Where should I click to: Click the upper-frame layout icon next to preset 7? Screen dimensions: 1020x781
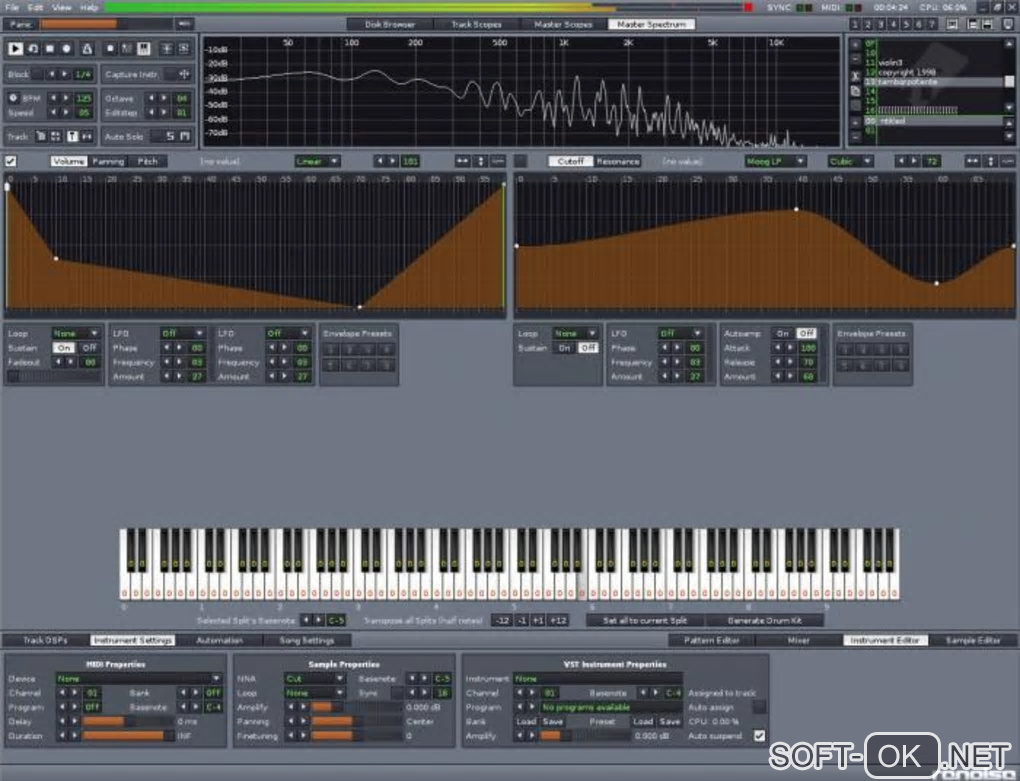(952, 25)
